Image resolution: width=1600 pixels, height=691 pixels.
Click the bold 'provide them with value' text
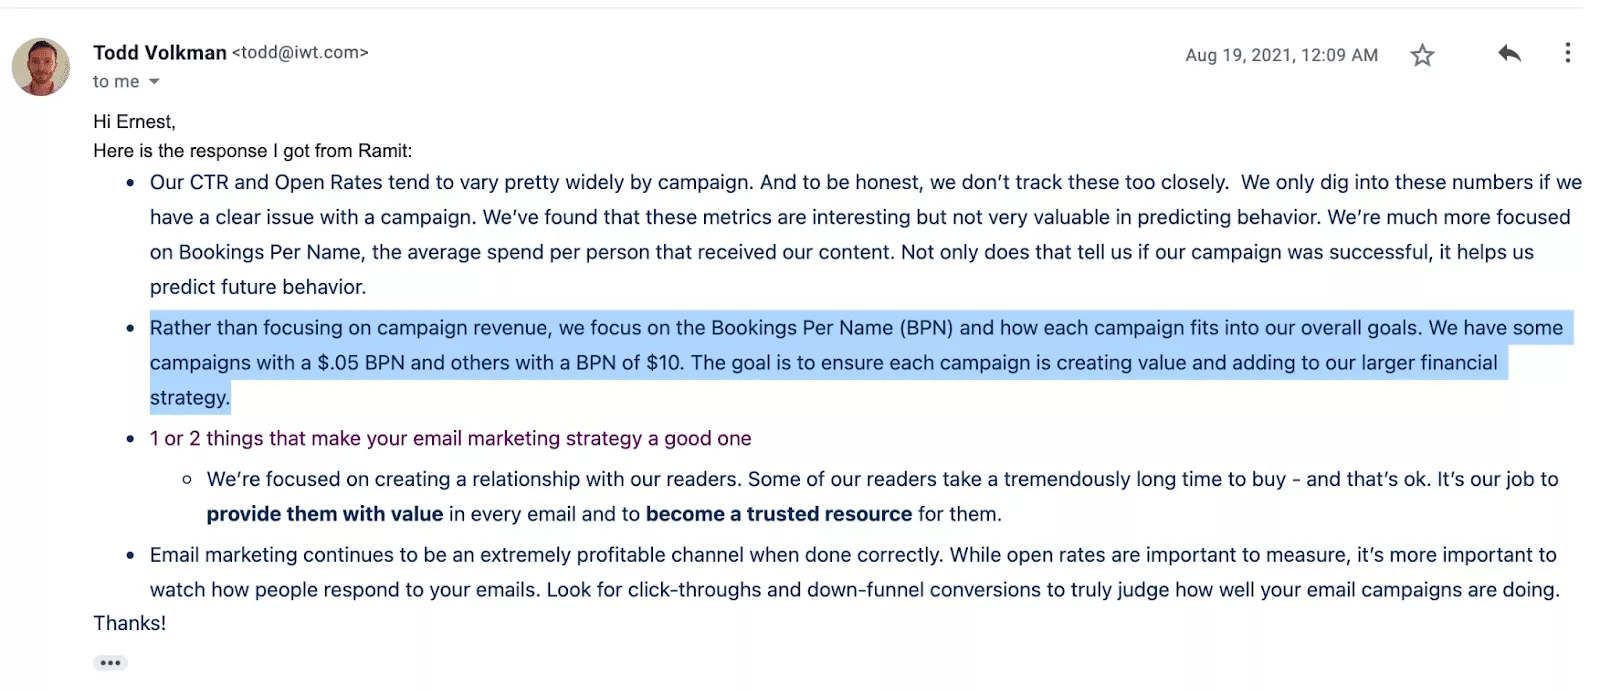coord(324,514)
